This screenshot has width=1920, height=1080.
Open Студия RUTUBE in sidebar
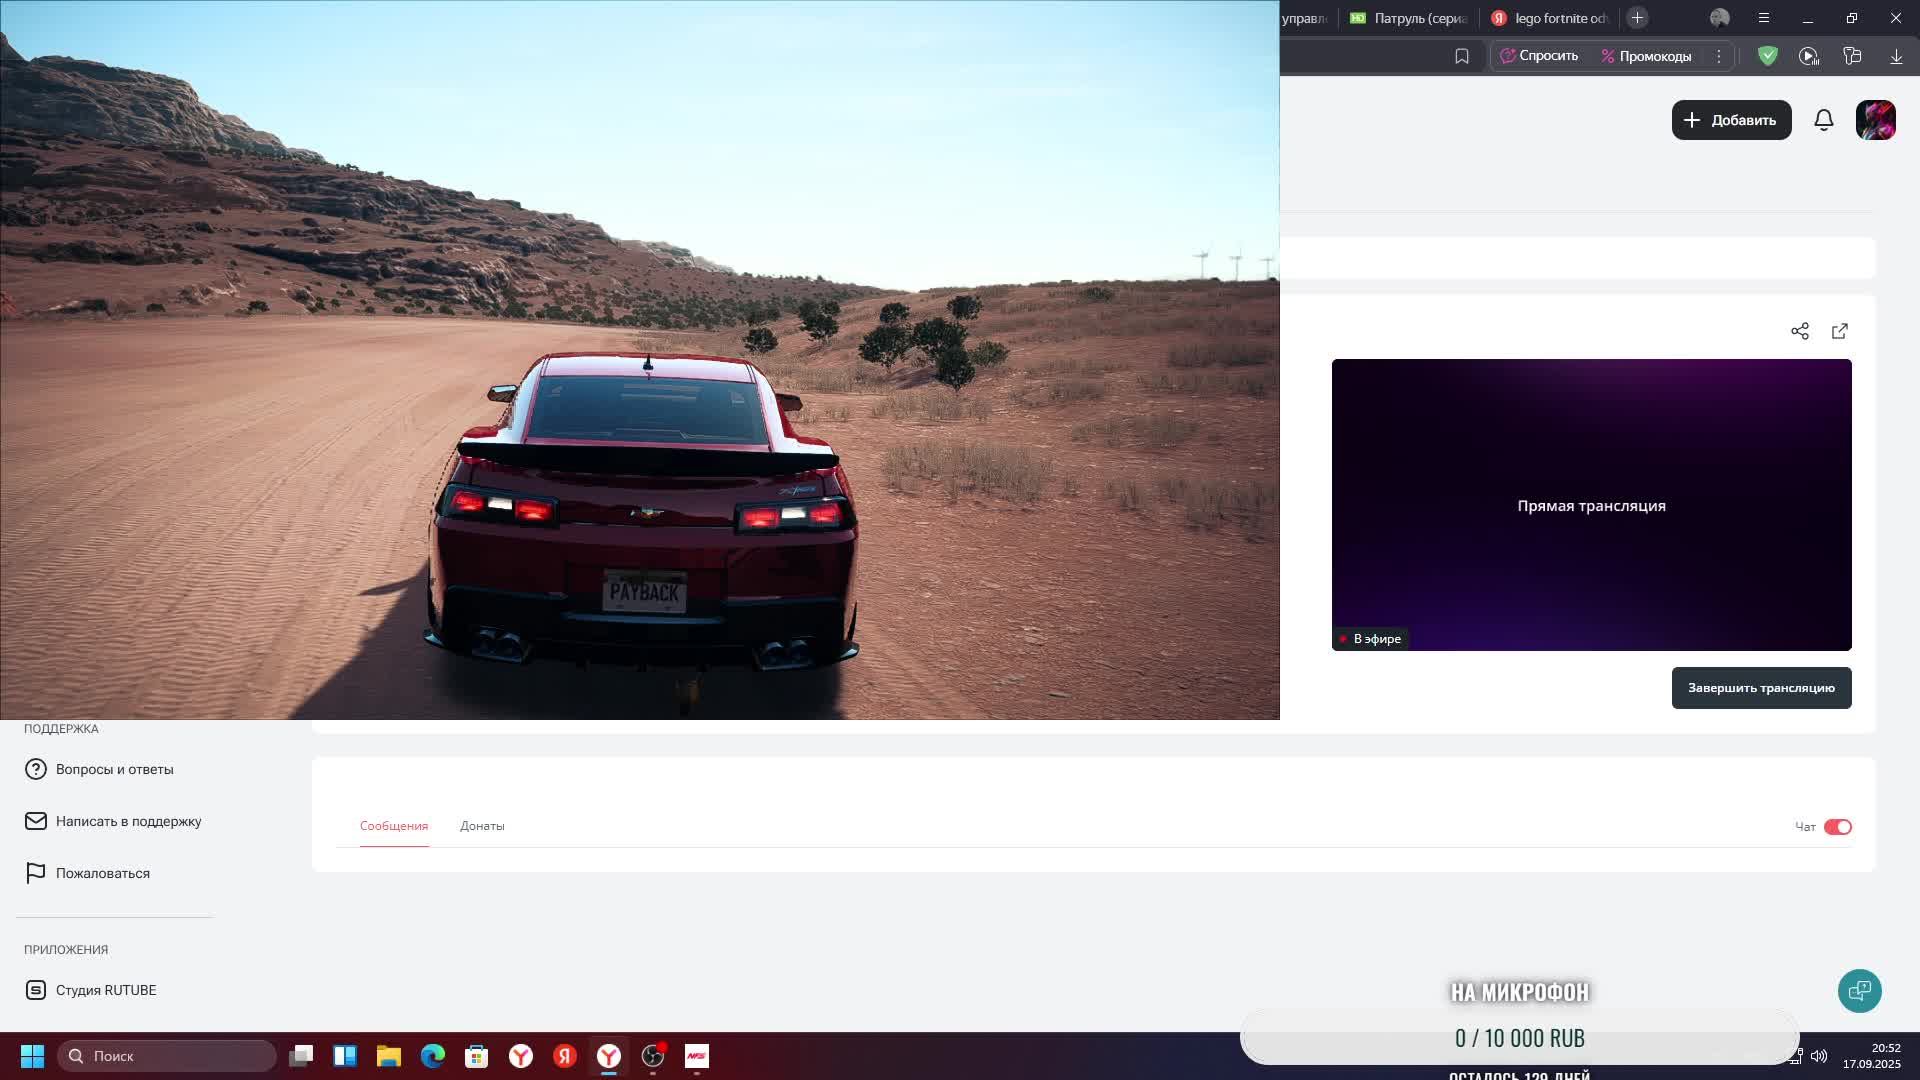click(x=105, y=990)
